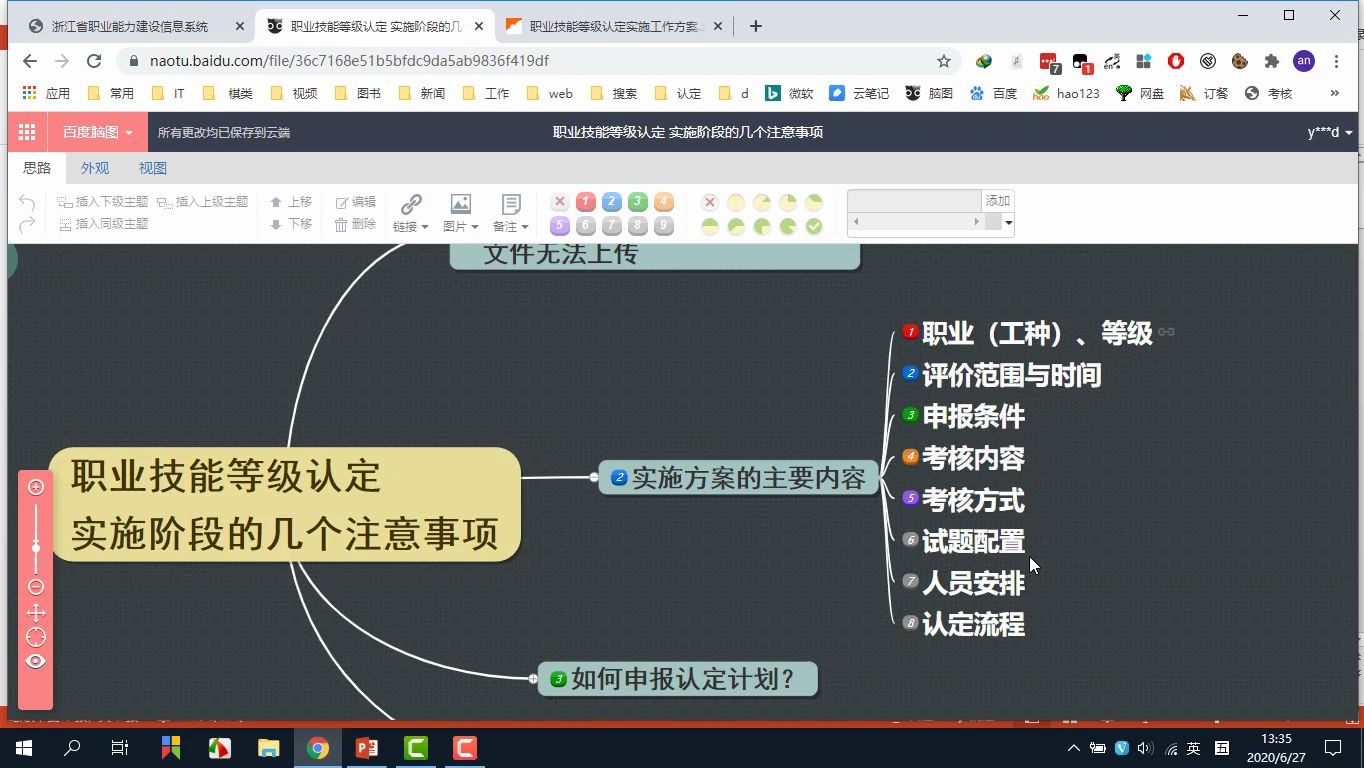Image resolution: width=1364 pixels, height=768 pixels.
Task: Switch to 职业技能等级认定实施工作方案 browser tab
Action: click(615, 27)
